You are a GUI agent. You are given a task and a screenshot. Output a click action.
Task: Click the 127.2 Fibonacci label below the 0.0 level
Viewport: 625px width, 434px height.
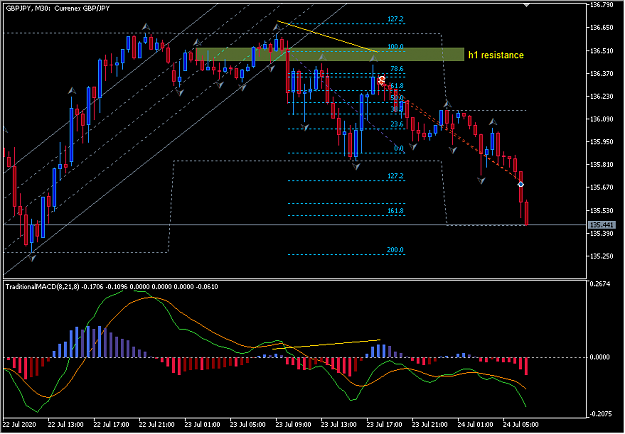coord(395,176)
